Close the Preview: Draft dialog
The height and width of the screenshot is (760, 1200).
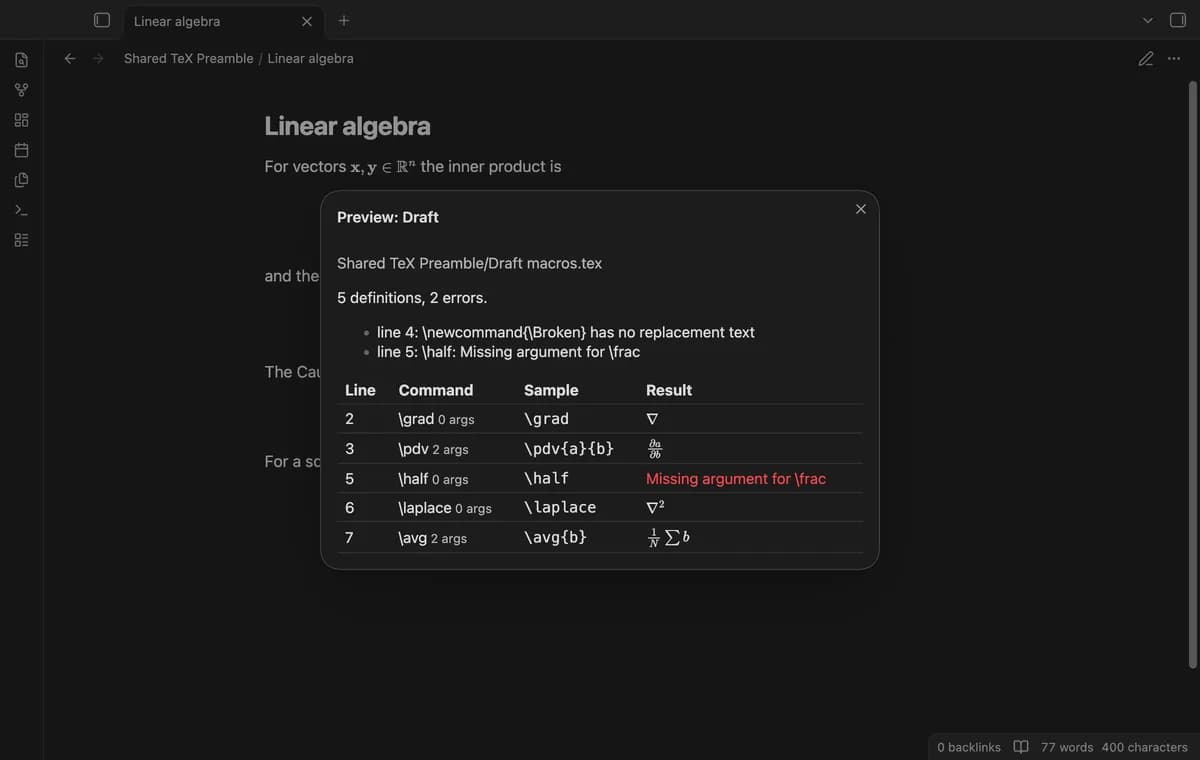861,209
